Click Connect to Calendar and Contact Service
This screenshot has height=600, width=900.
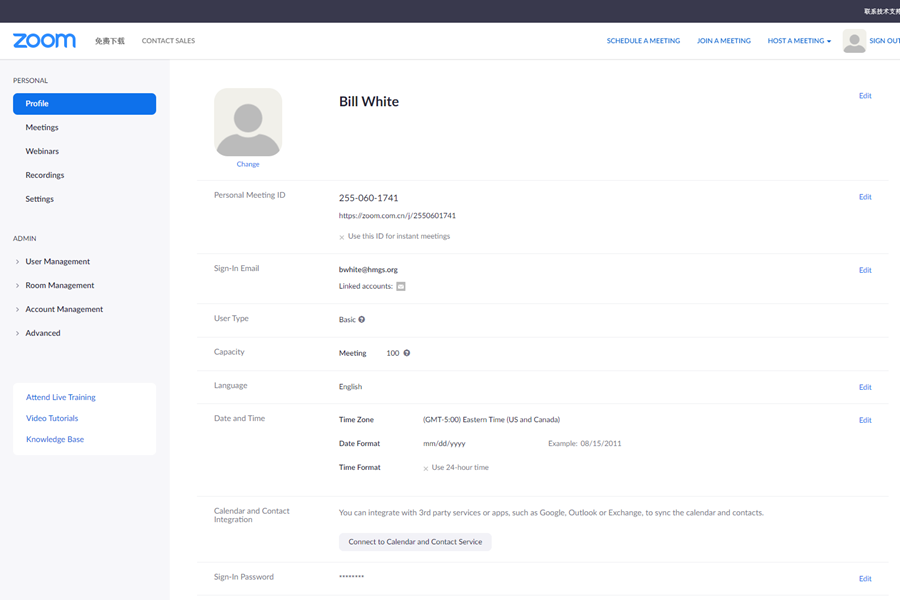click(x=415, y=542)
